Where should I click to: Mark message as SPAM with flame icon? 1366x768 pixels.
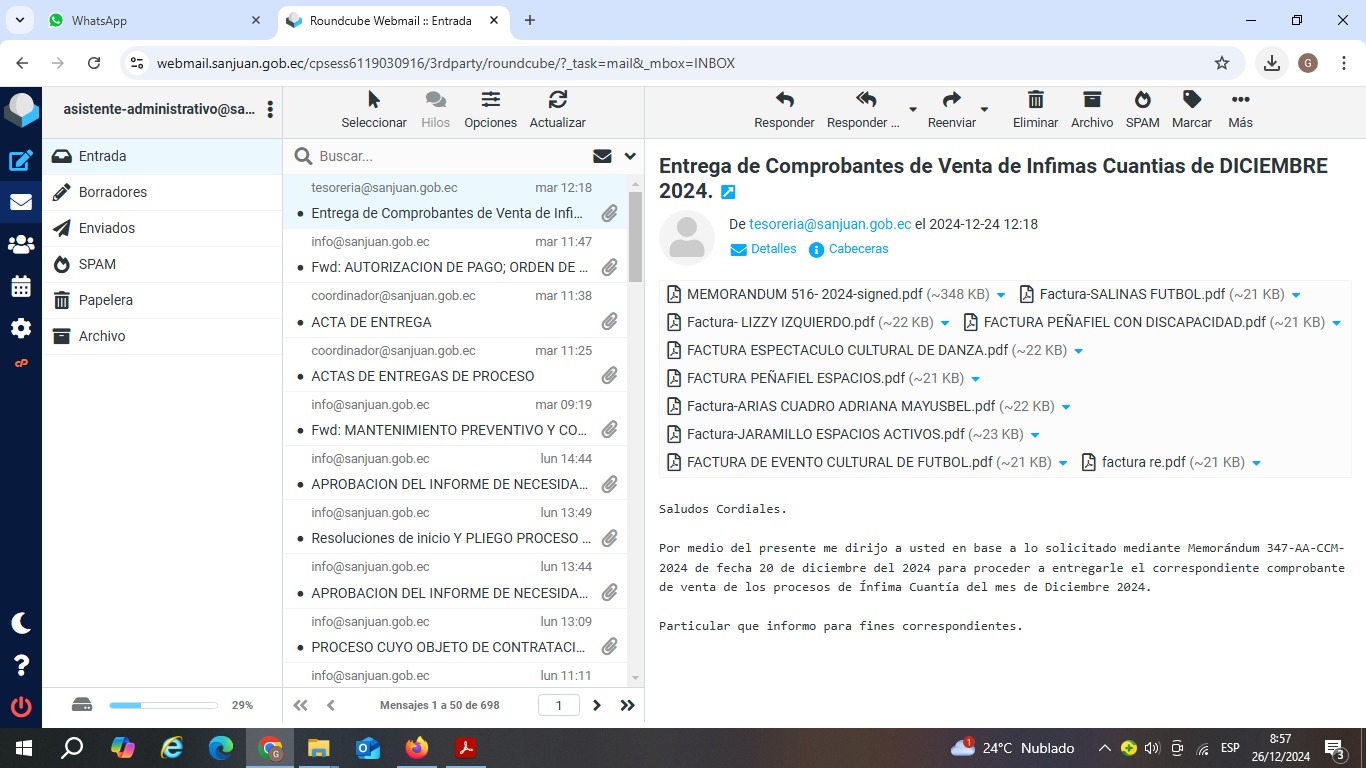1142,100
